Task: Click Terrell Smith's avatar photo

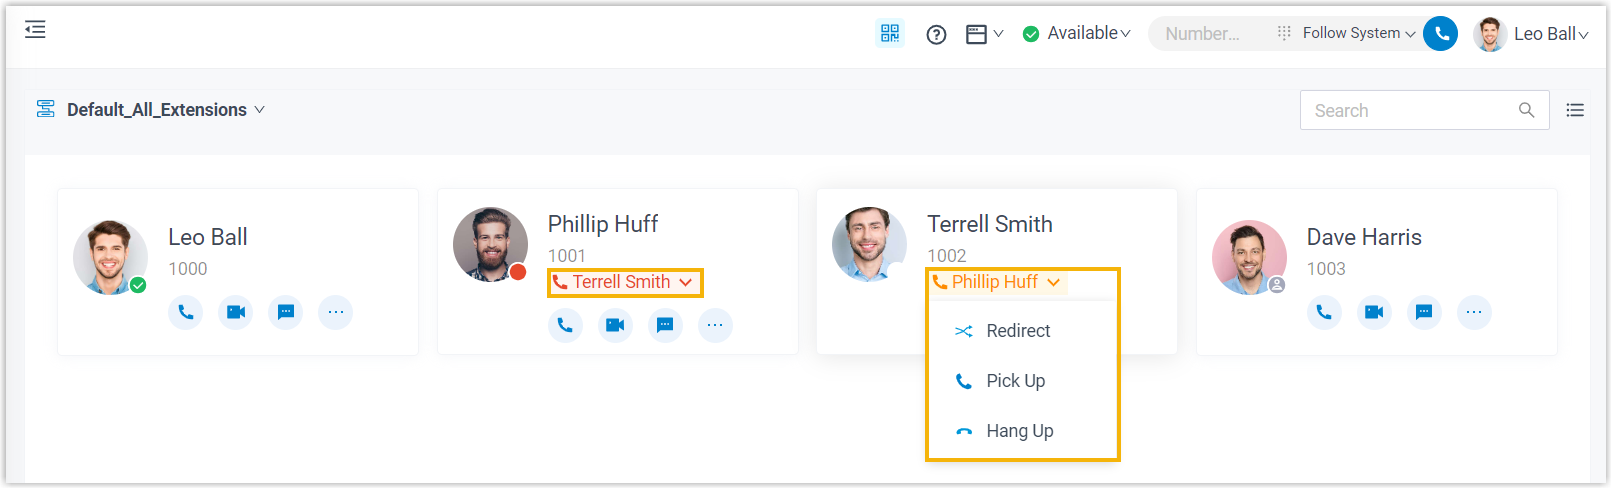Action: (x=869, y=244)
